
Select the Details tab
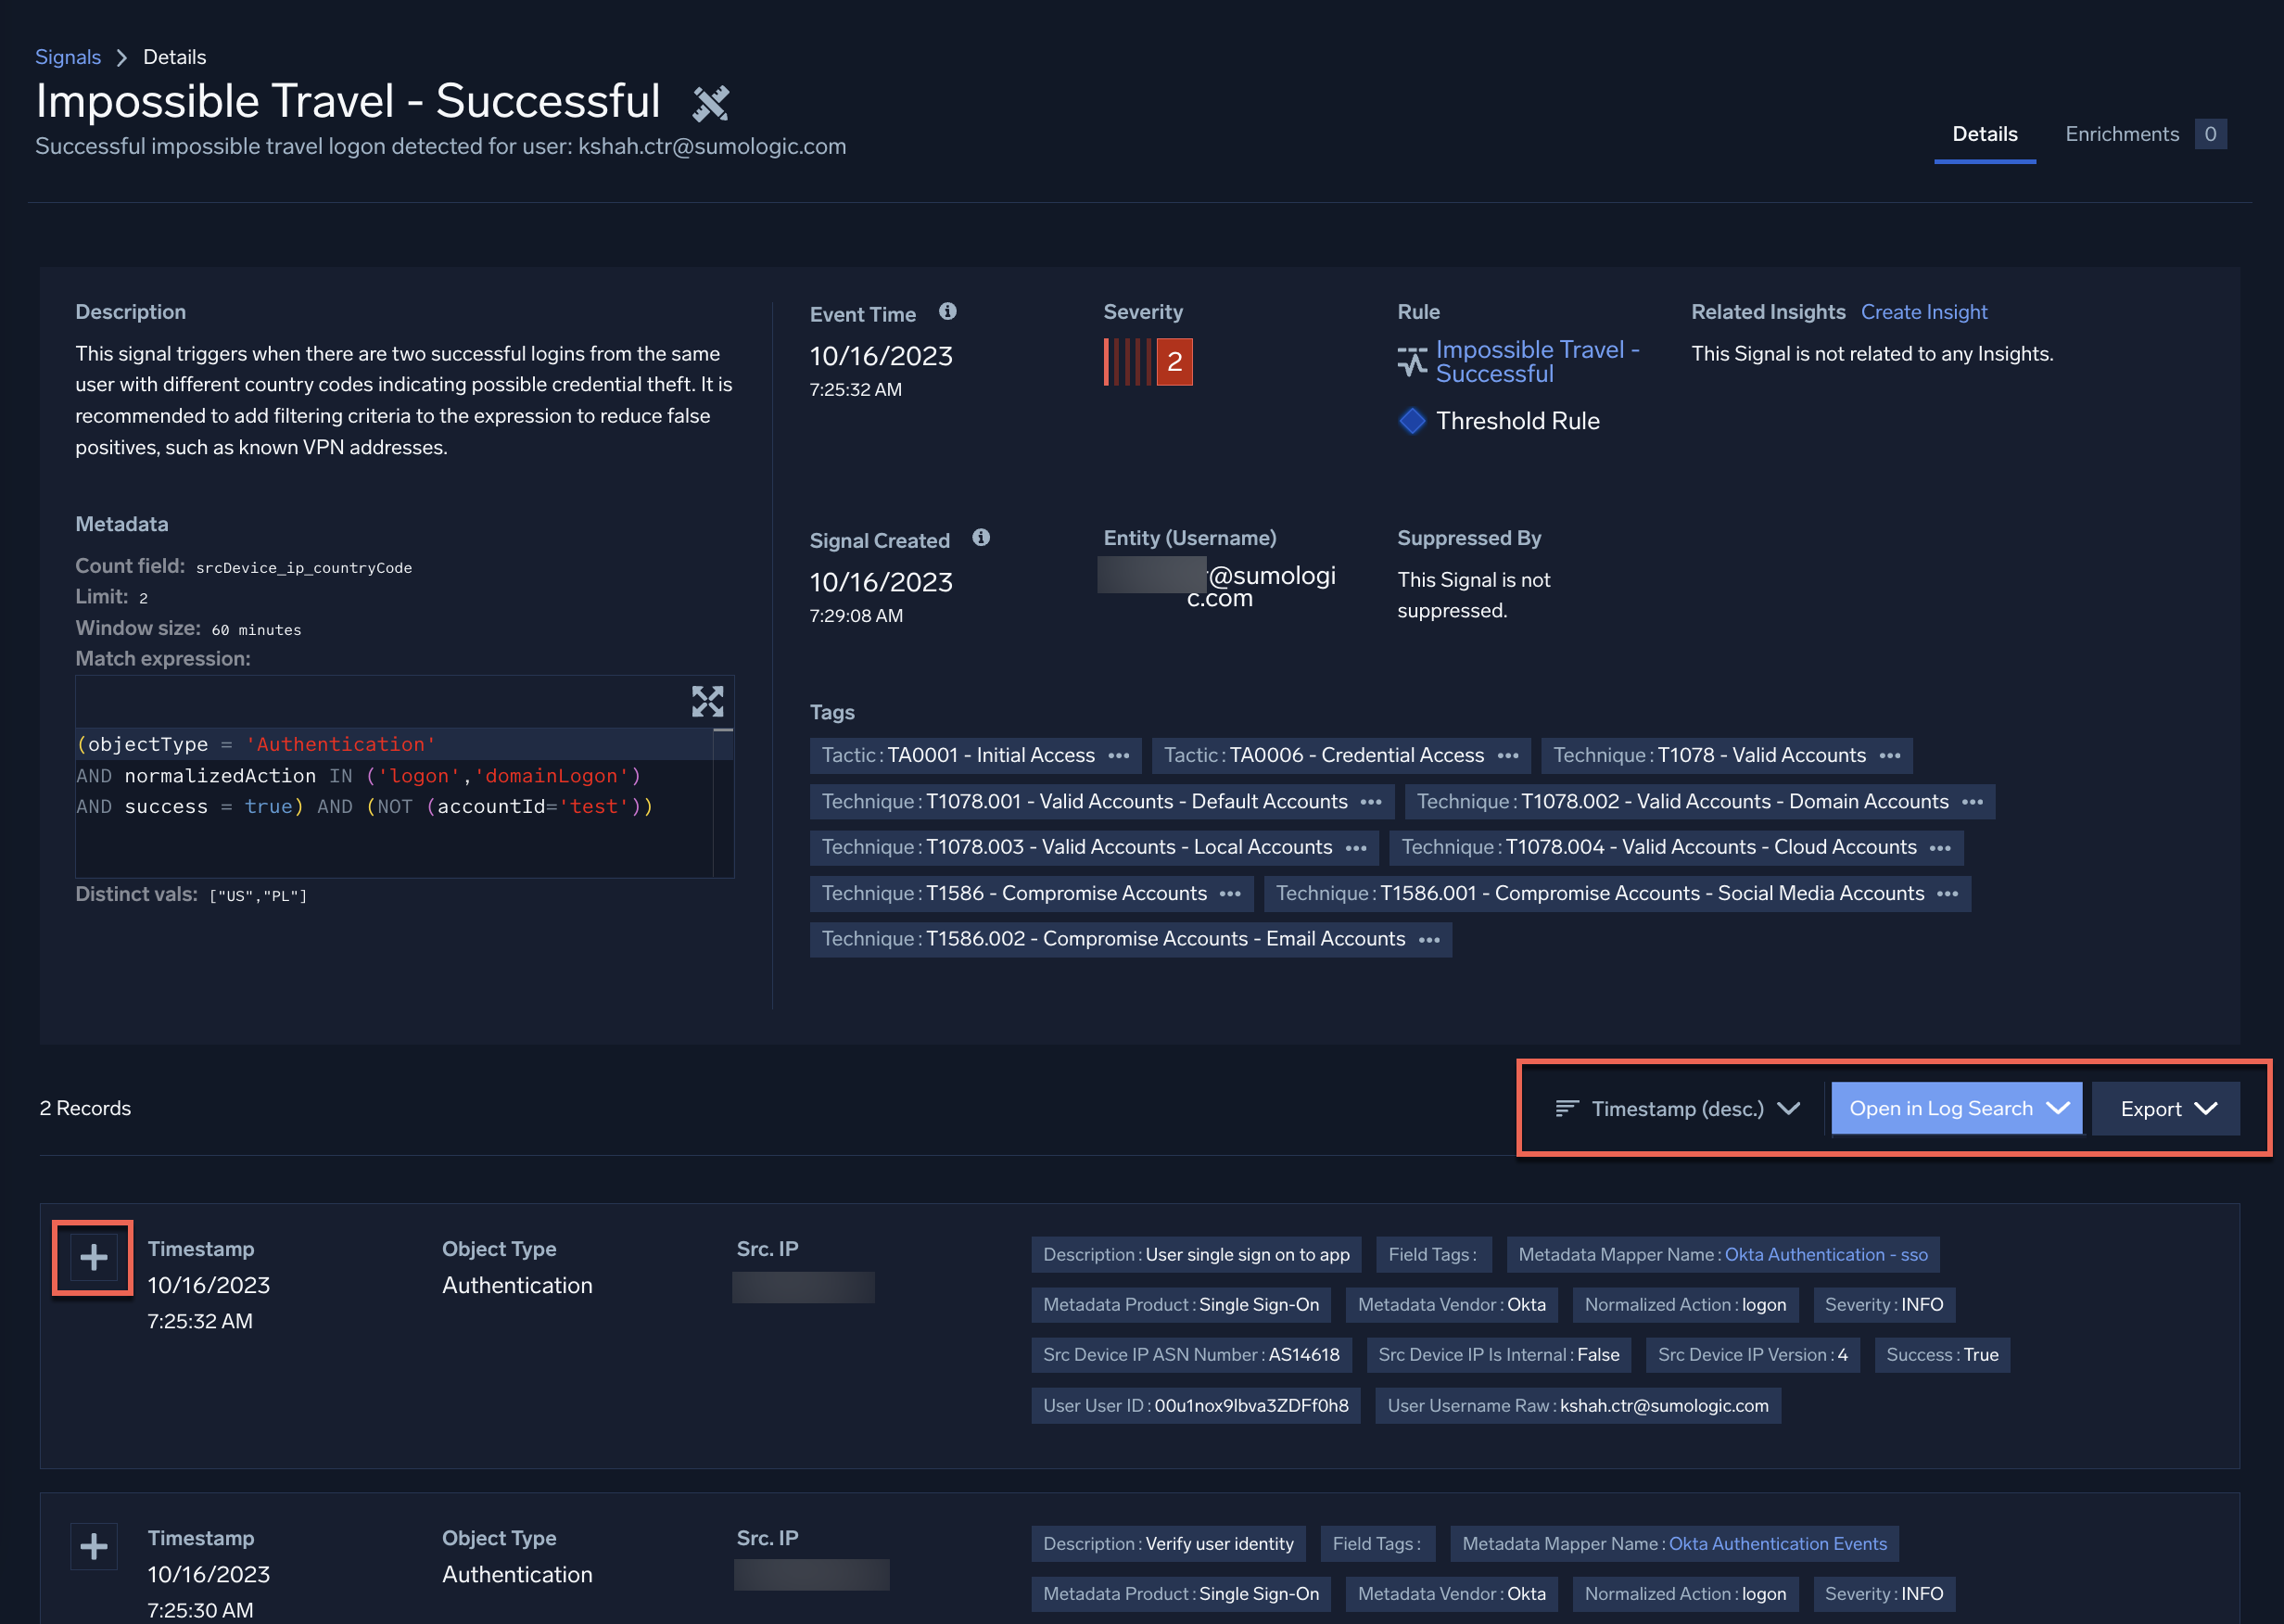pos(1984,134)
